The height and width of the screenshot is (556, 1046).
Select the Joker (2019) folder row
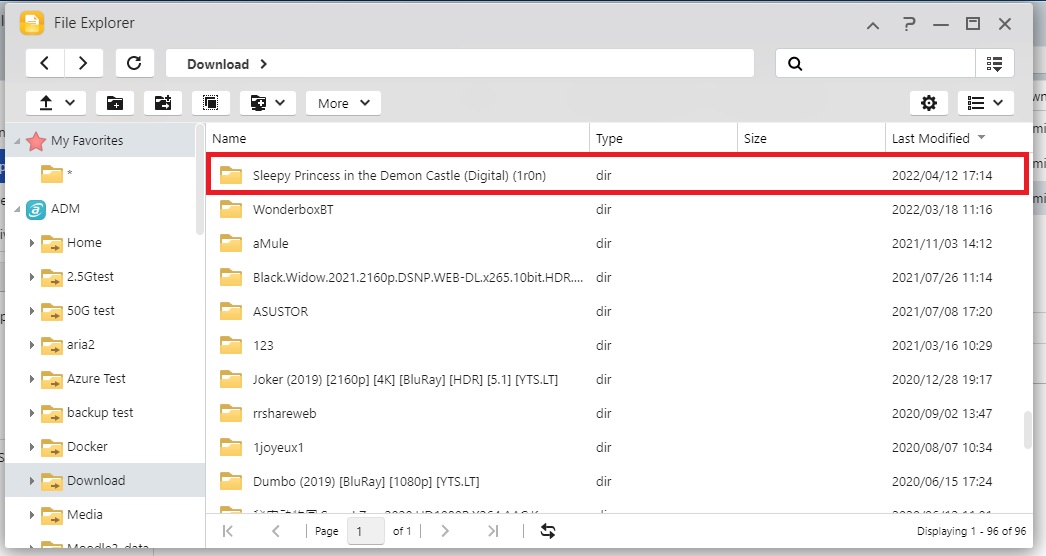coord(616,380)
